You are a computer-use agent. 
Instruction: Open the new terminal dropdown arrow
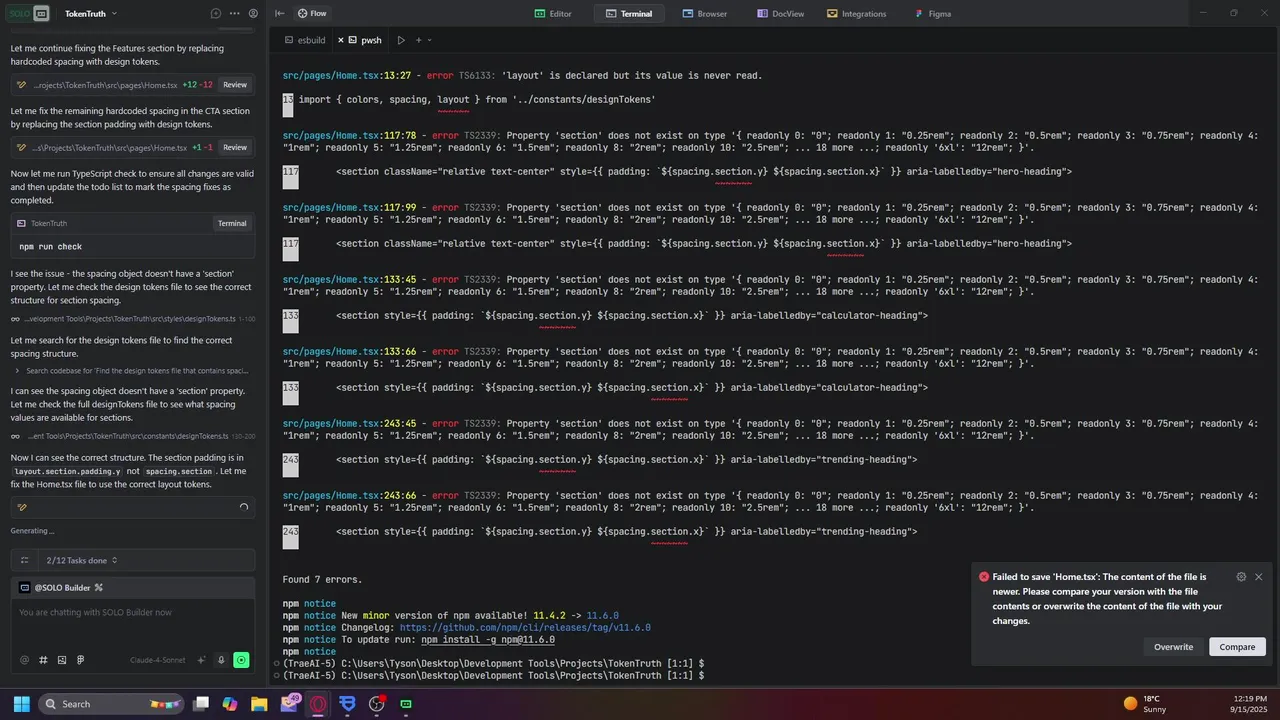click(x=430, y=40)
